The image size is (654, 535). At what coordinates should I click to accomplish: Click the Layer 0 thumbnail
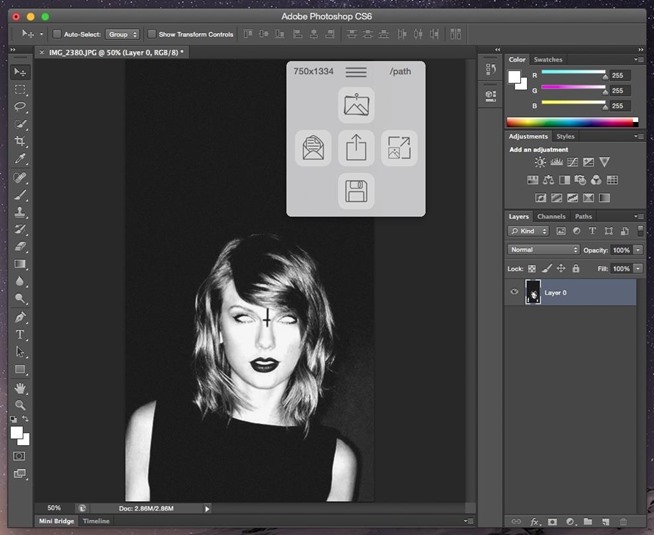pos(533,292)
